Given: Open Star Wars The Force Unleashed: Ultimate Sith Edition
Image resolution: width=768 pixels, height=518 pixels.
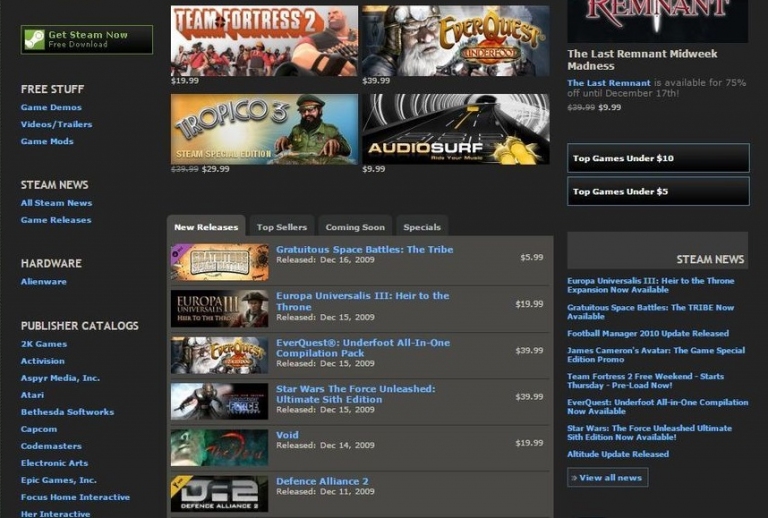Looking at the screenshot, I should click(356, 394).
